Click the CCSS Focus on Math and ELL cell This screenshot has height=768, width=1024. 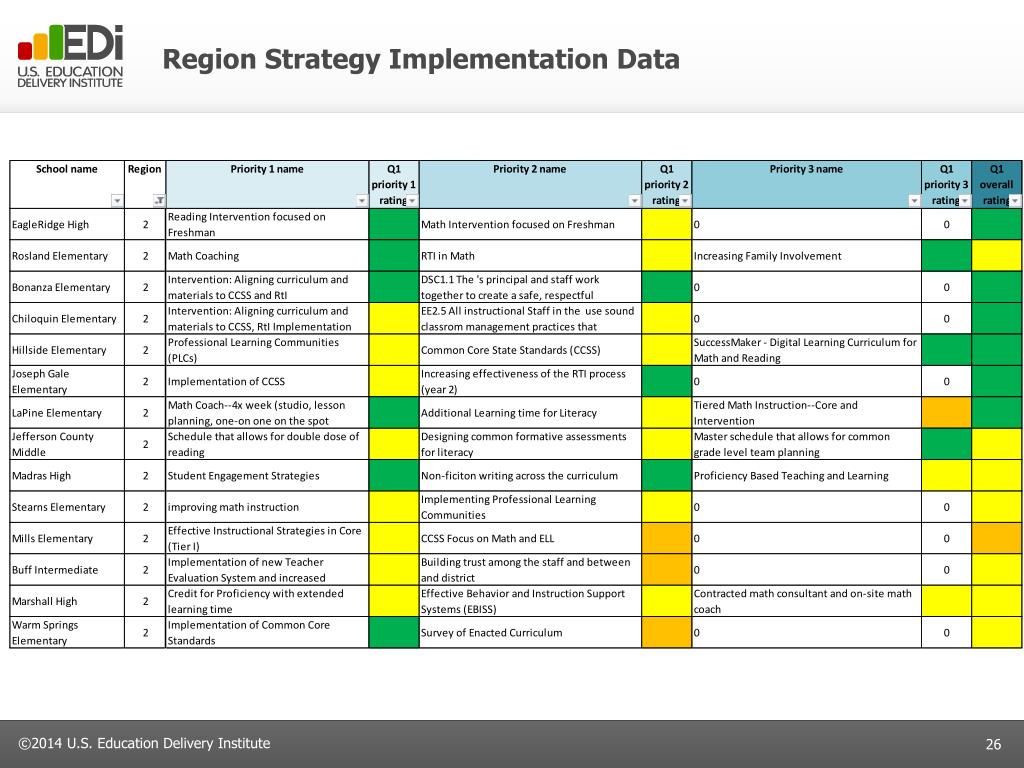(530, 537)
